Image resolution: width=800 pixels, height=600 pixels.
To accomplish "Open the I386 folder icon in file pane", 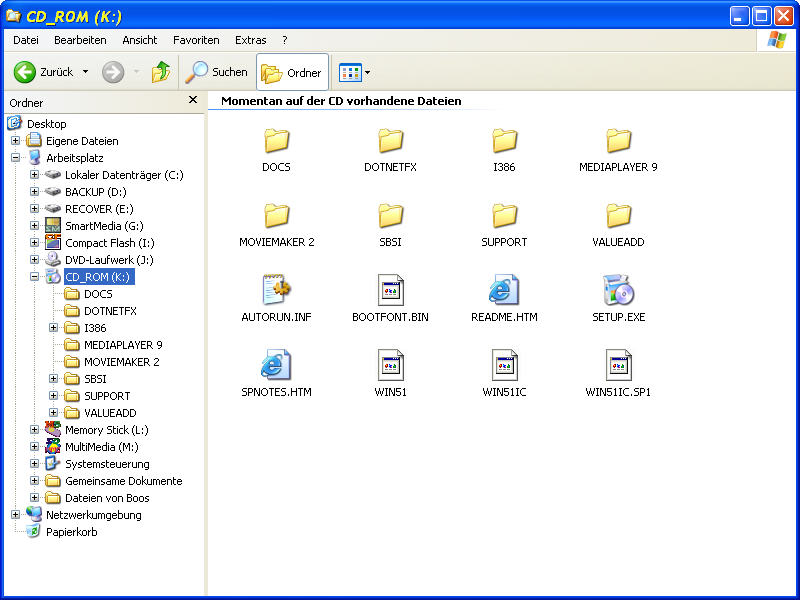I will [x=504, y=141].
